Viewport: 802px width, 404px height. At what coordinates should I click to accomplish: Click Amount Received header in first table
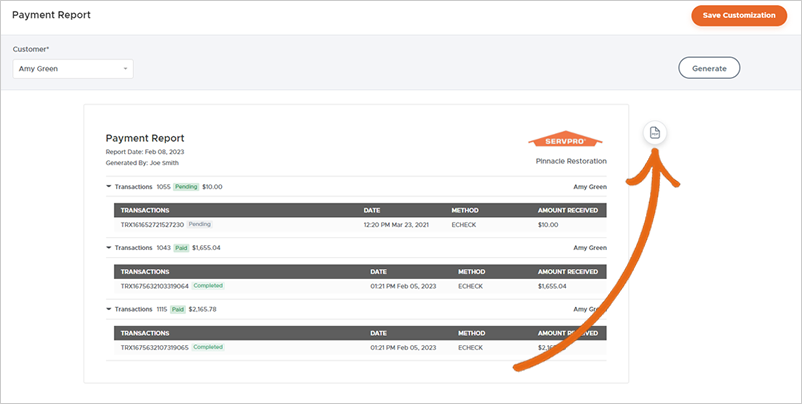(568, 210)
